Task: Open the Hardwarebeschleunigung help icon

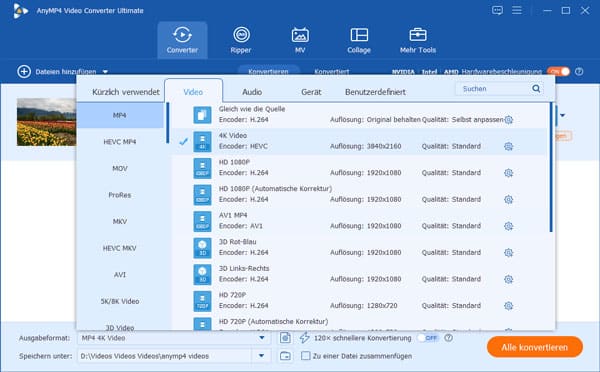Action: click(579, 72)
